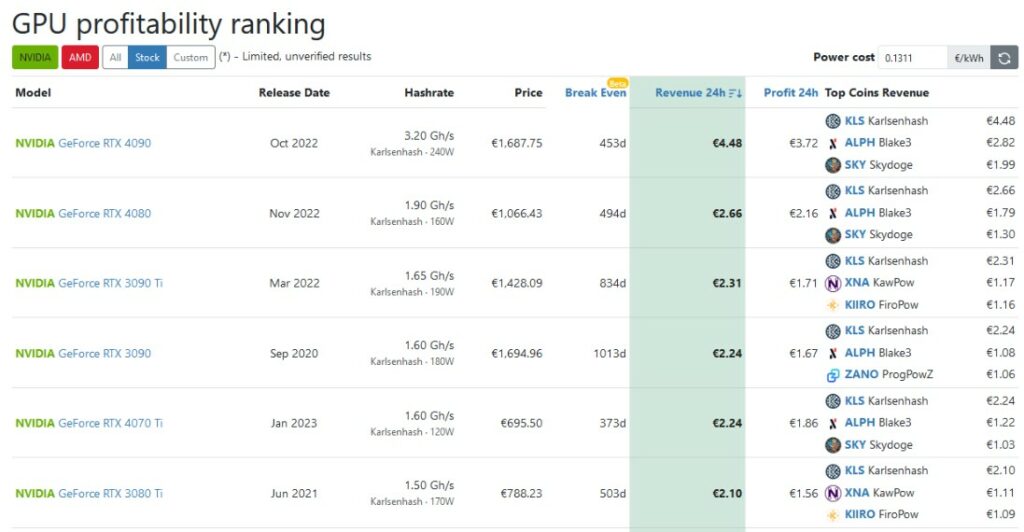Select the Custom settings option
This screenshot has height=532, width=1024.
(191, 57)
